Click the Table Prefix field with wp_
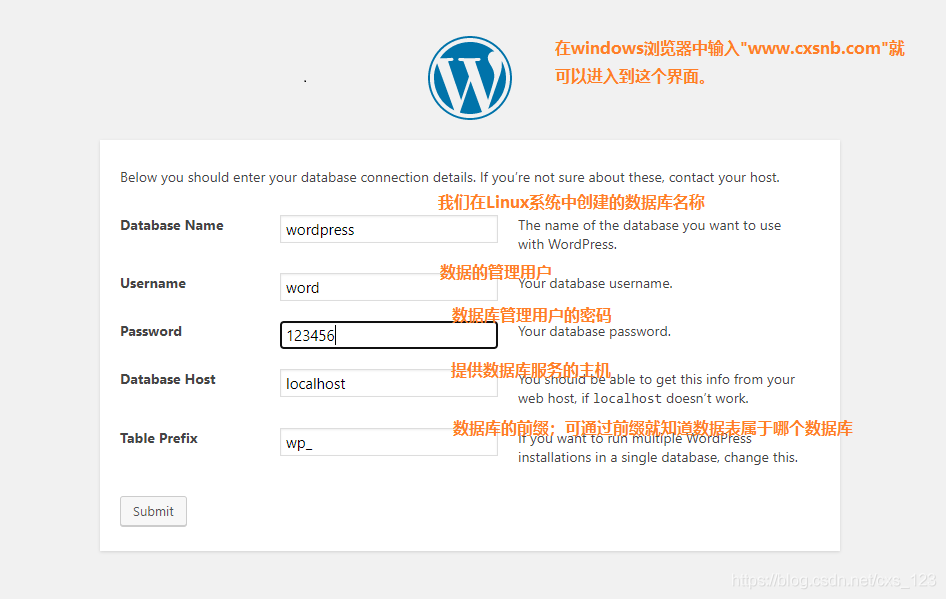This screenshot has height=599, width=946. tap(389, 442)
